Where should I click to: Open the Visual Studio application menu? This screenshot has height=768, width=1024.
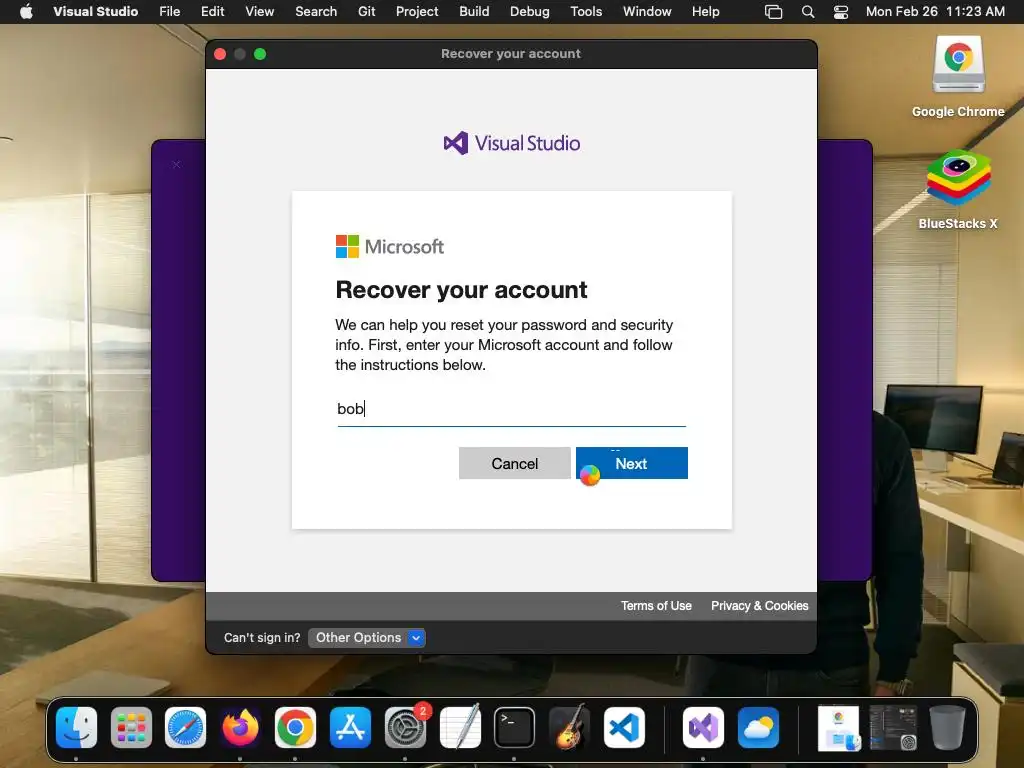95,11
